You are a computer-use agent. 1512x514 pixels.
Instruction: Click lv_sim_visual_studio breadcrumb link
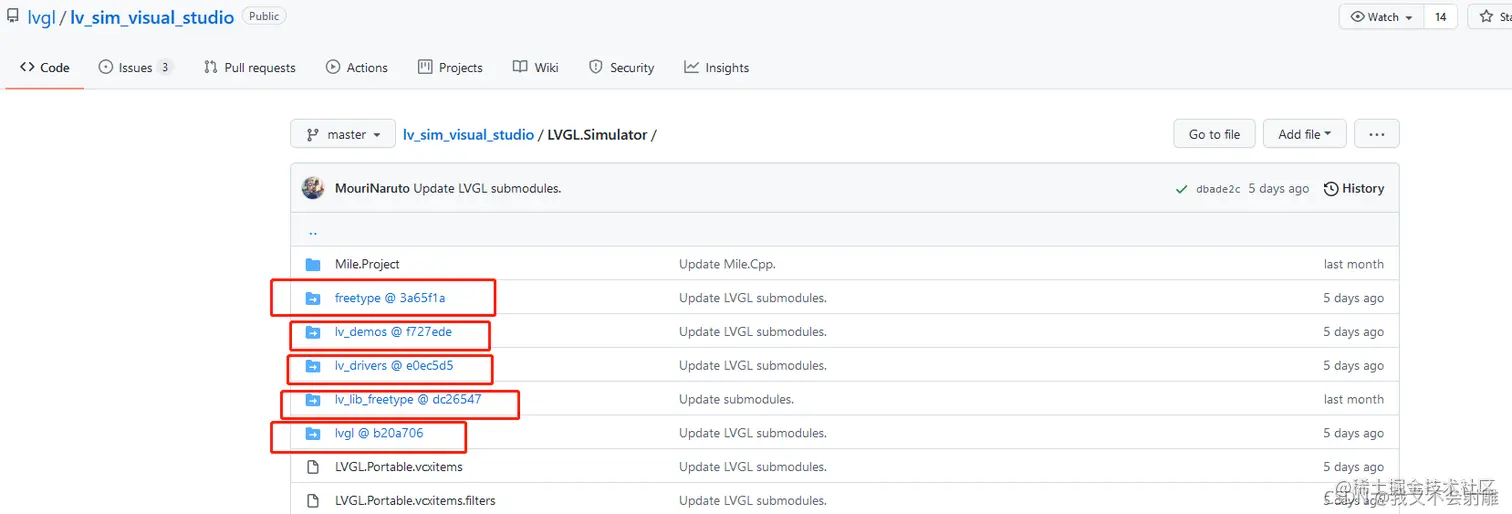click(468, 134)
